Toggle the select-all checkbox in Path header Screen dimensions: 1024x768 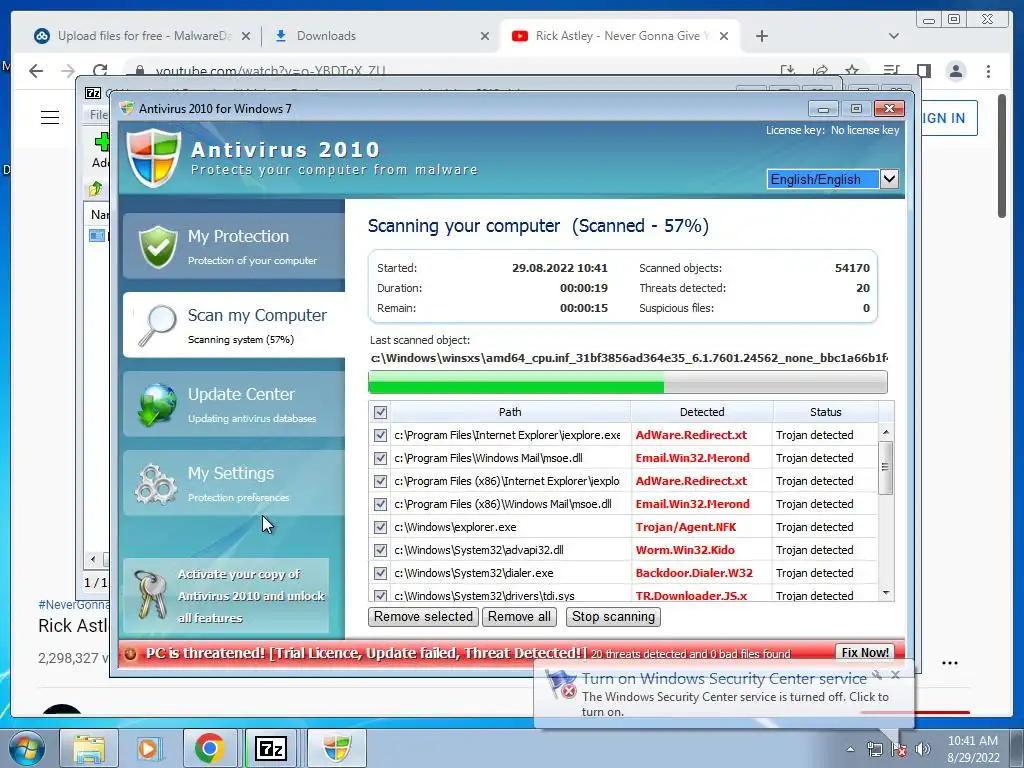pos(380,412)
